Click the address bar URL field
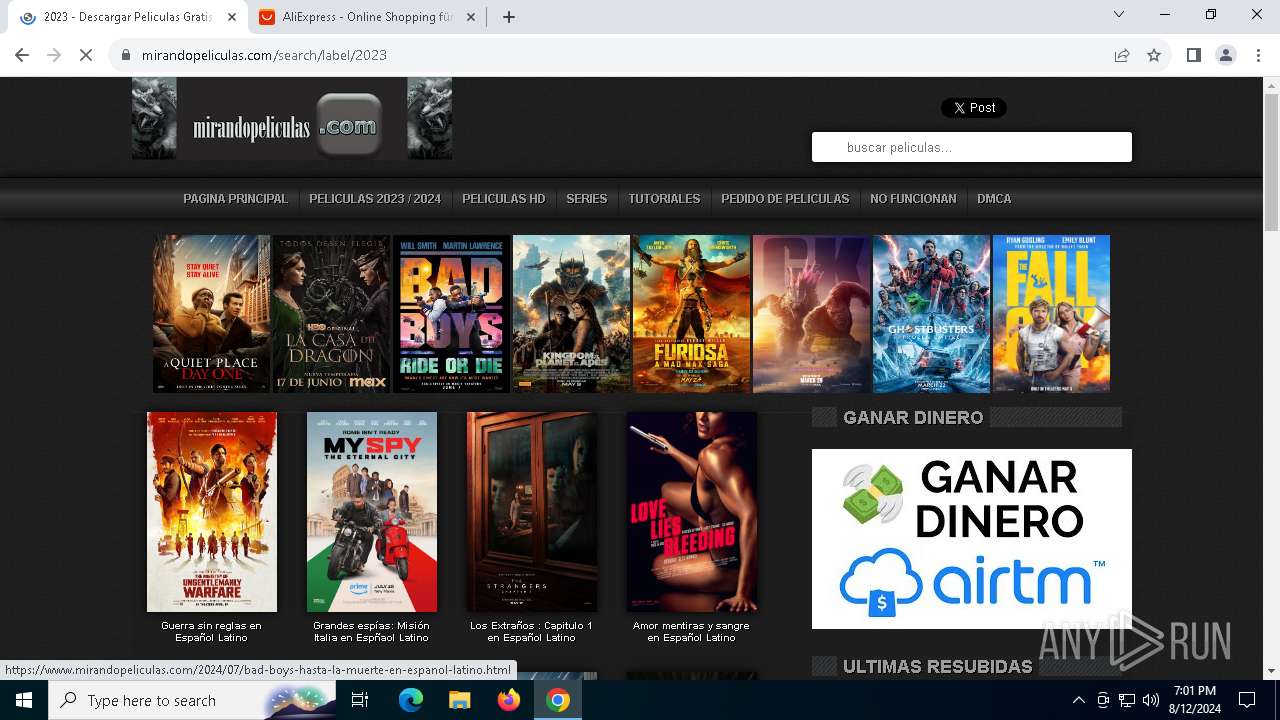This screenshot has height=720, width=1280. [620, 55]
